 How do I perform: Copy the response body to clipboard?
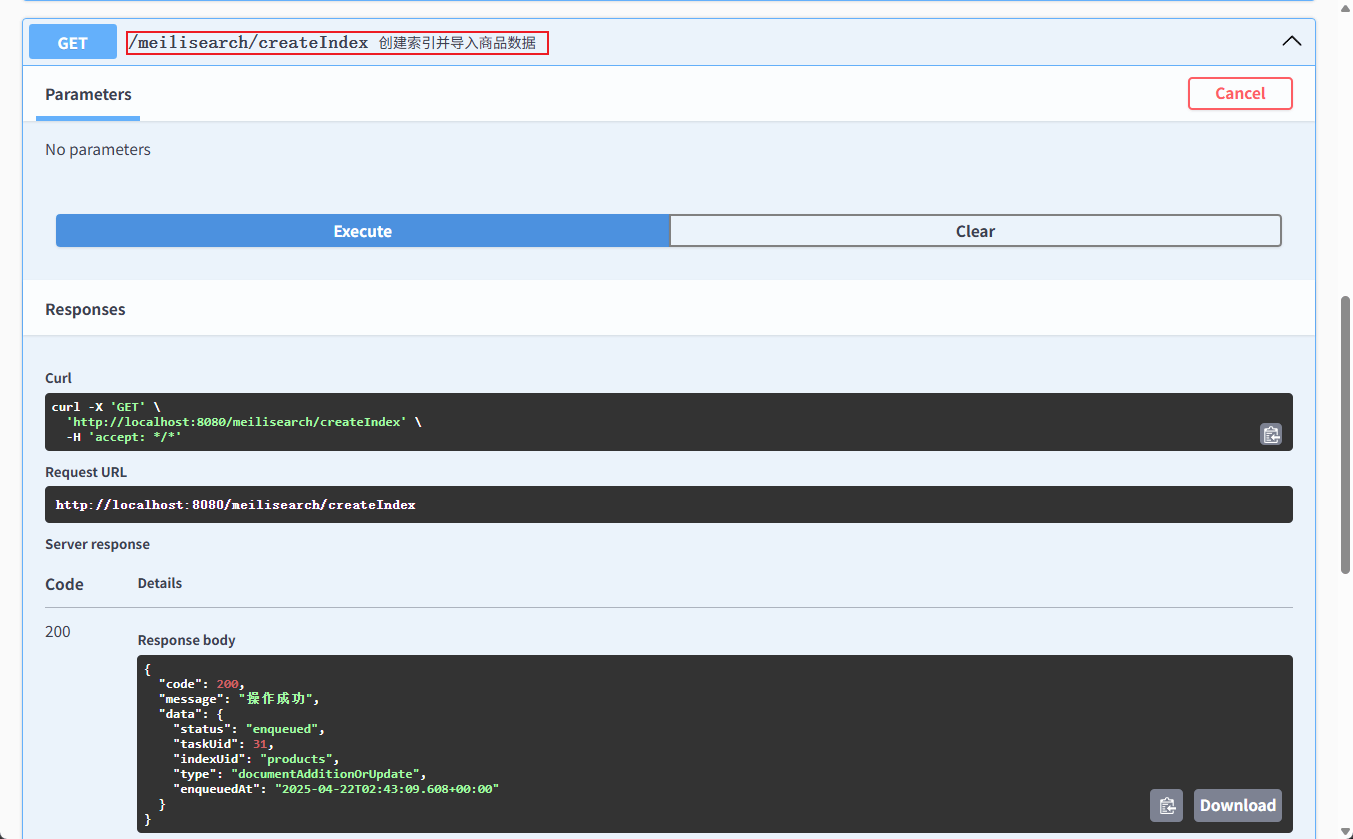click(1166, 805)
